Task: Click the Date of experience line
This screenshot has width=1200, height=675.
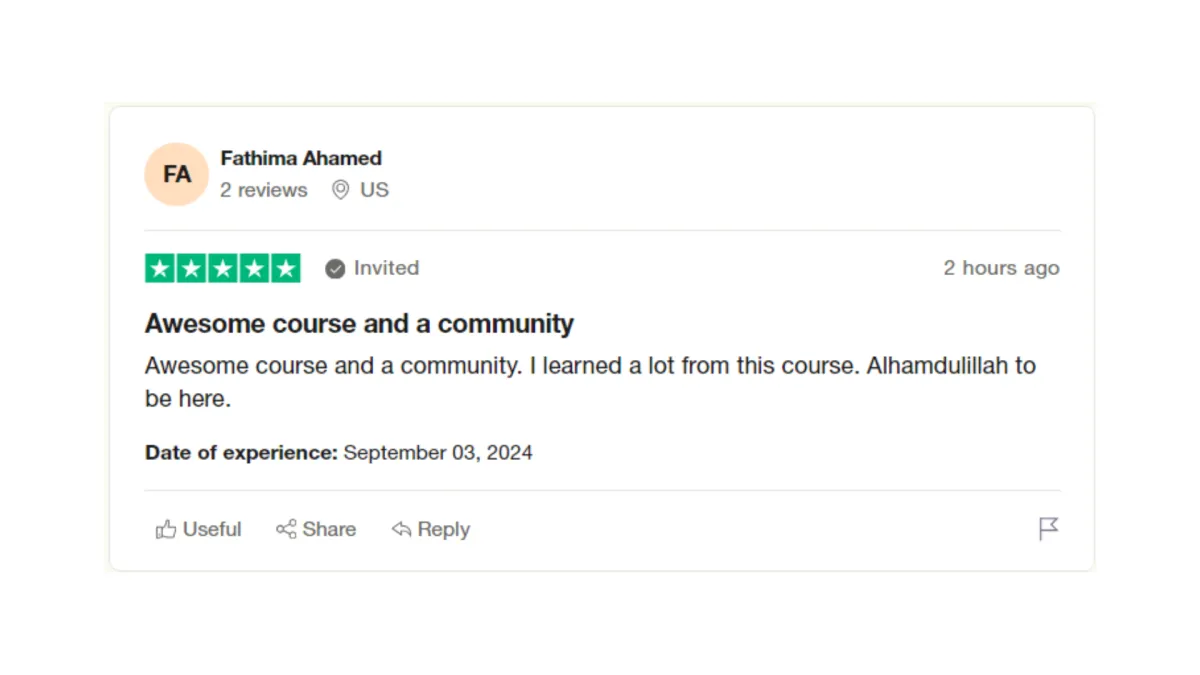Action: tap(339, 453)
